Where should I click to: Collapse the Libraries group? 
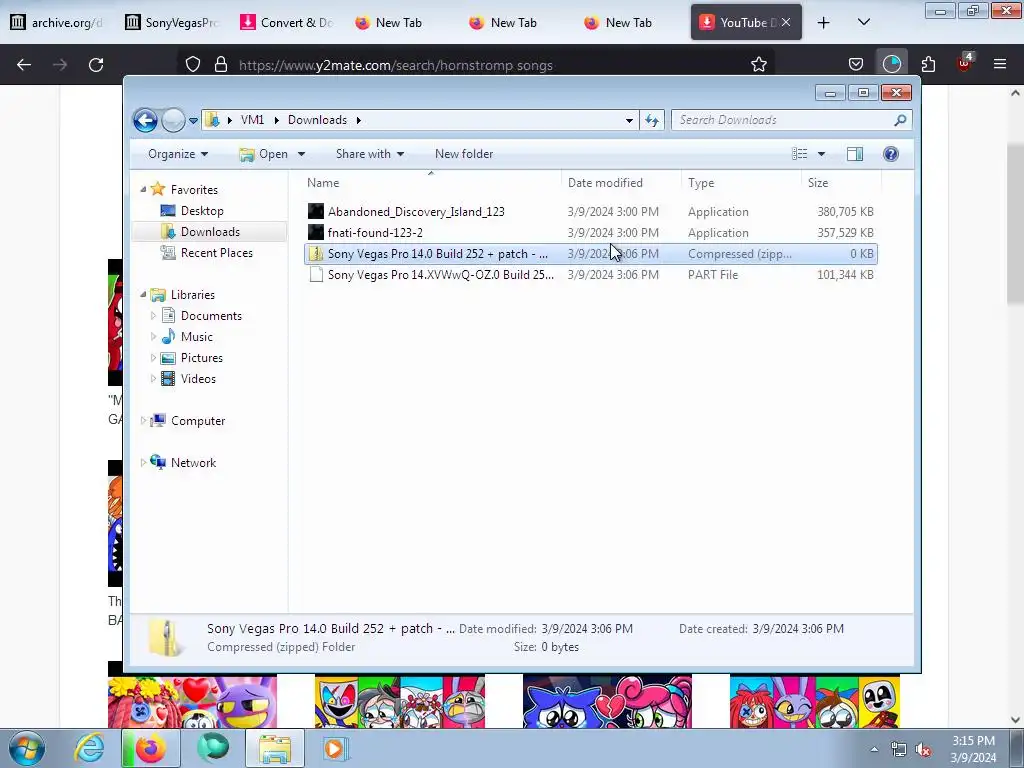[x=143, y=295]
